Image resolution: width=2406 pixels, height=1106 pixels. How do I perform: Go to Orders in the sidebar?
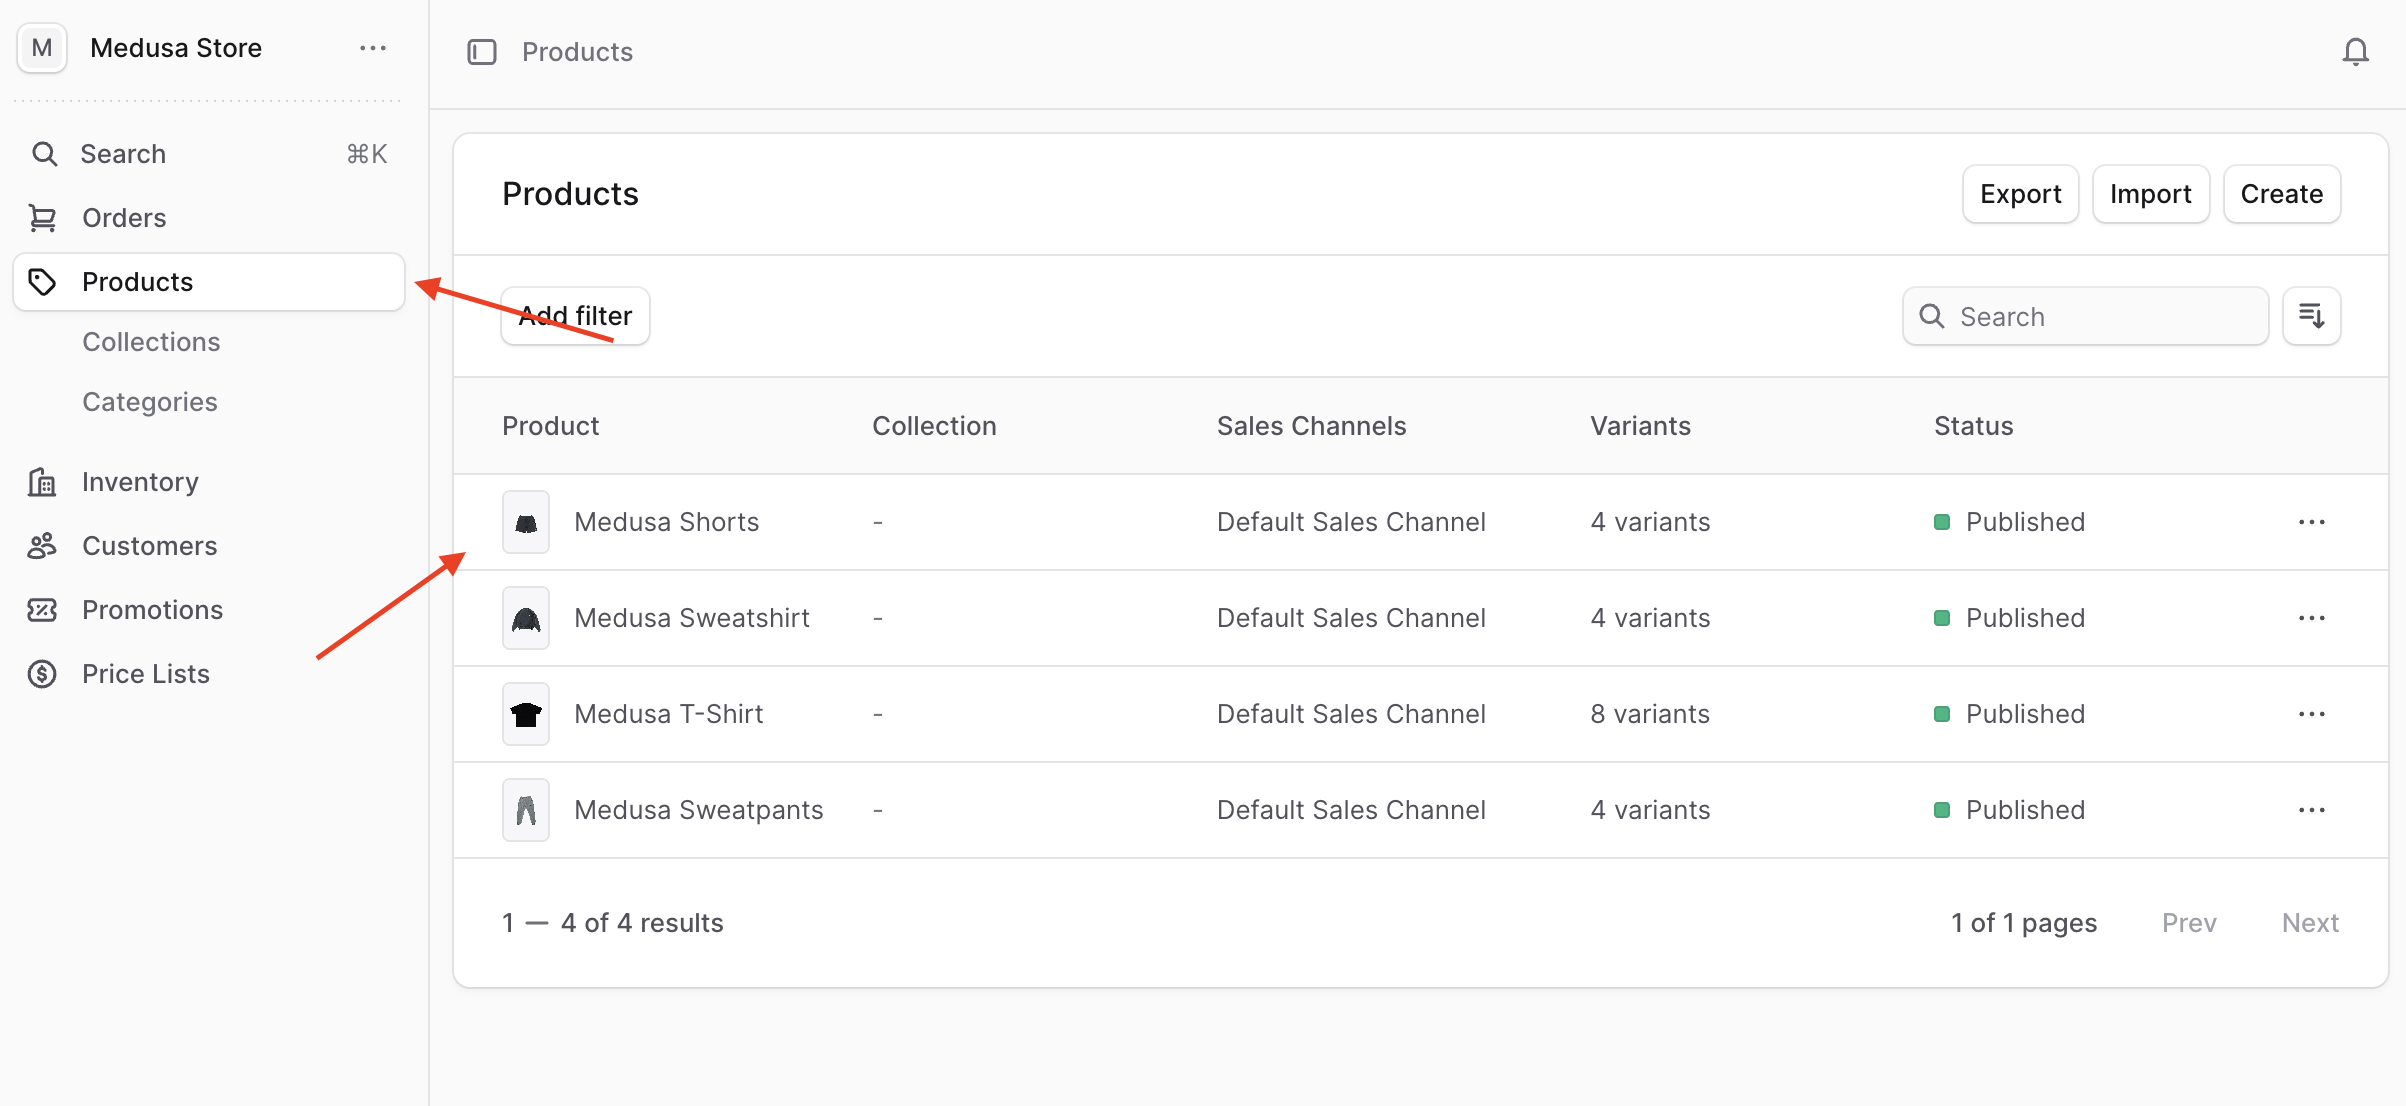pyautogui.click(x=209, y=218)
